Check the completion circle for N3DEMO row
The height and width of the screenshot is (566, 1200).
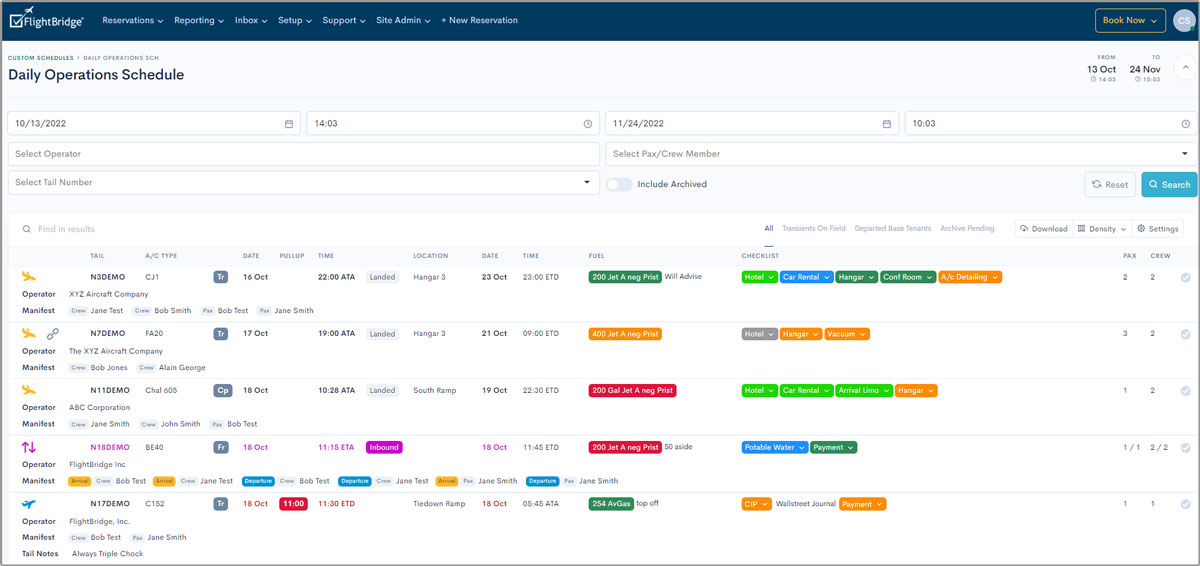pyautogui.click(x=1185, y=278)
